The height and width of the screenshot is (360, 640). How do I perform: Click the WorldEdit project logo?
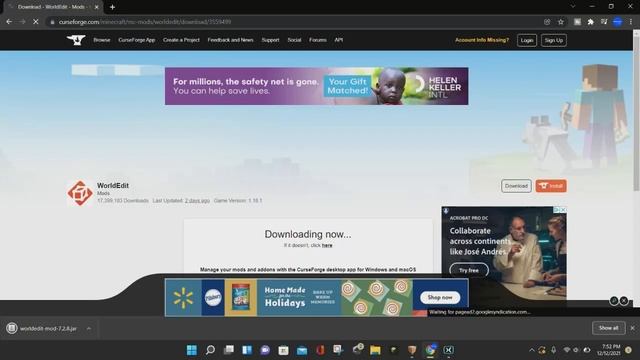tap(80, 193)
